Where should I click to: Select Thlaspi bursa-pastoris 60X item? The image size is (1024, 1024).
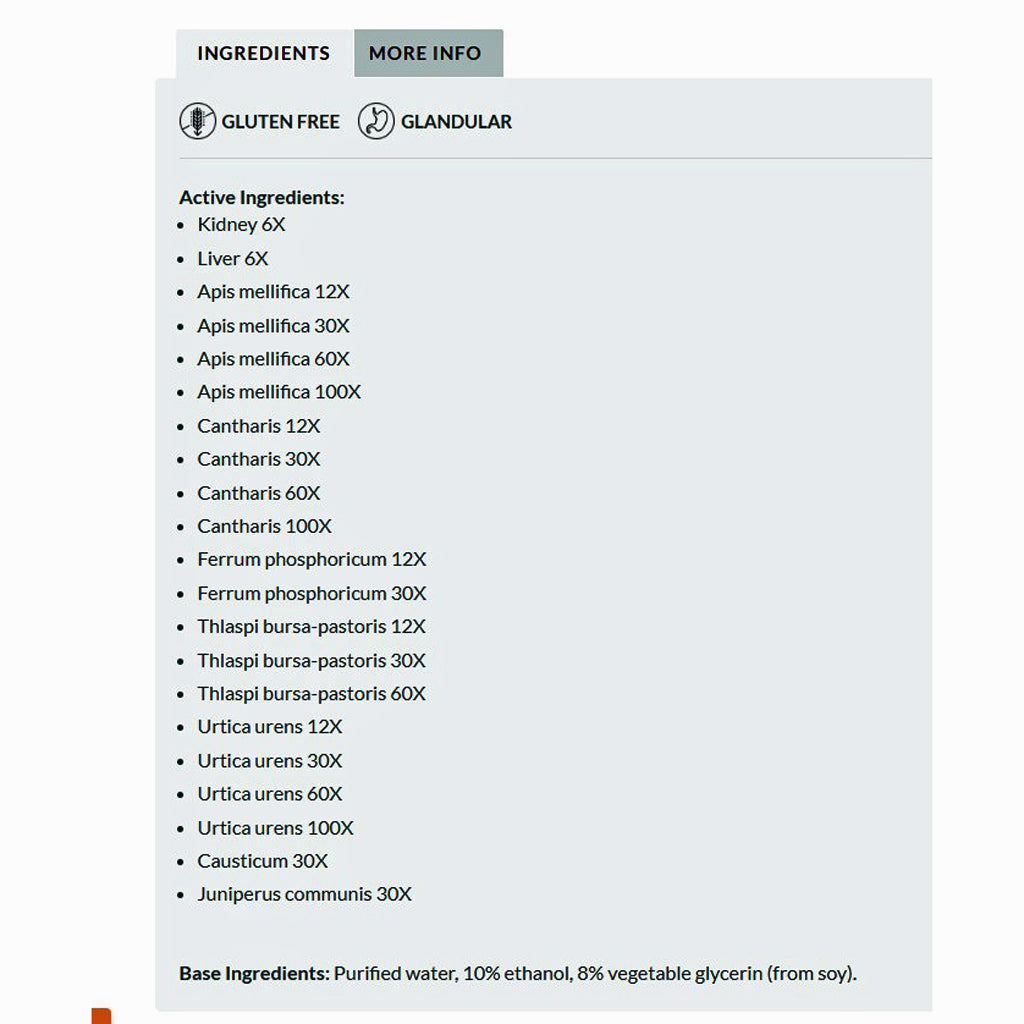click(x=311, y=693)
